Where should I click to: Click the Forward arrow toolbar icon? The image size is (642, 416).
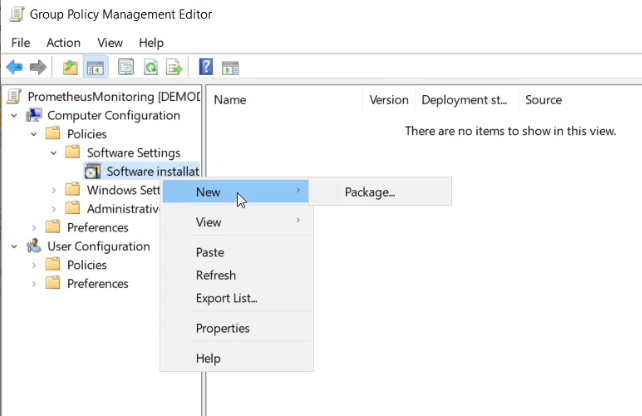click(x=38, y=68)
